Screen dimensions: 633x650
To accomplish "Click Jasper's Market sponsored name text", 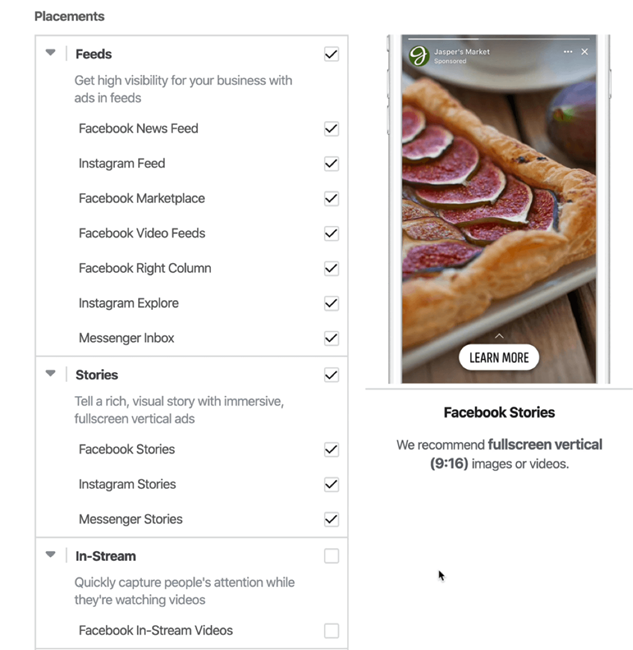I will (x=462, y=52).
